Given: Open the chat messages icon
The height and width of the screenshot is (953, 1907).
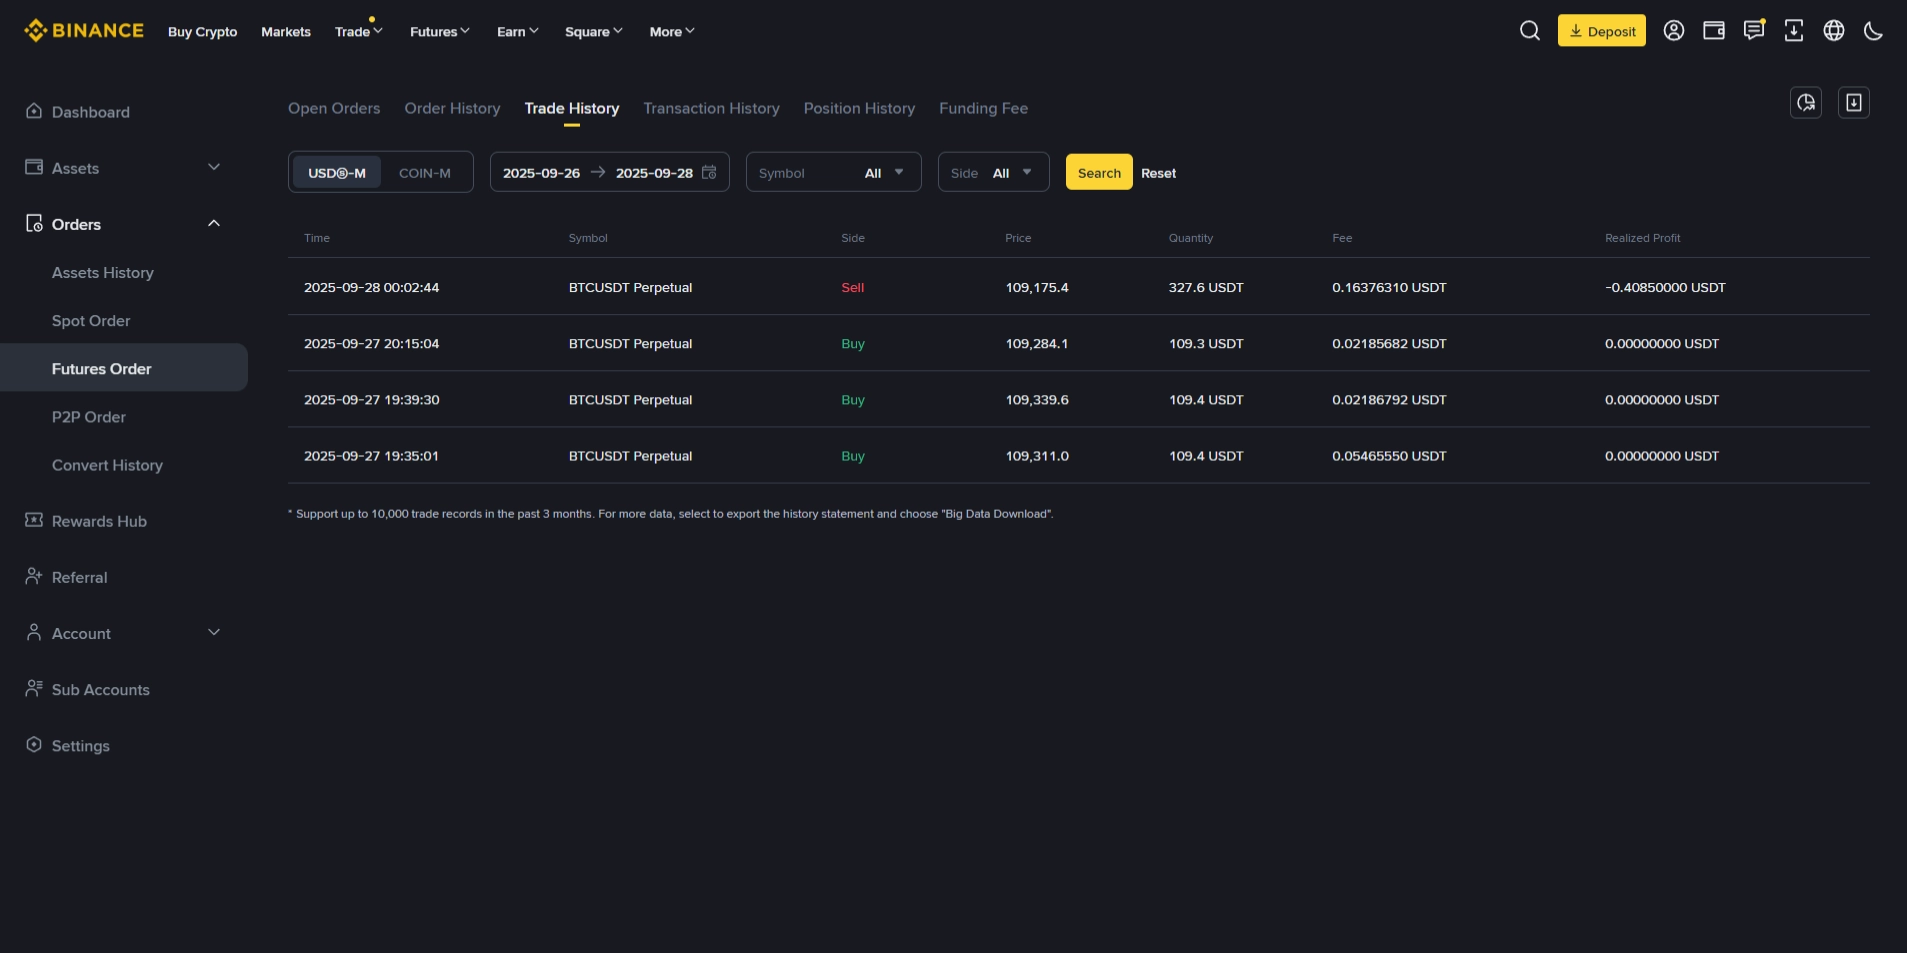Looking at the screenshot, I should pos(1753,31).
